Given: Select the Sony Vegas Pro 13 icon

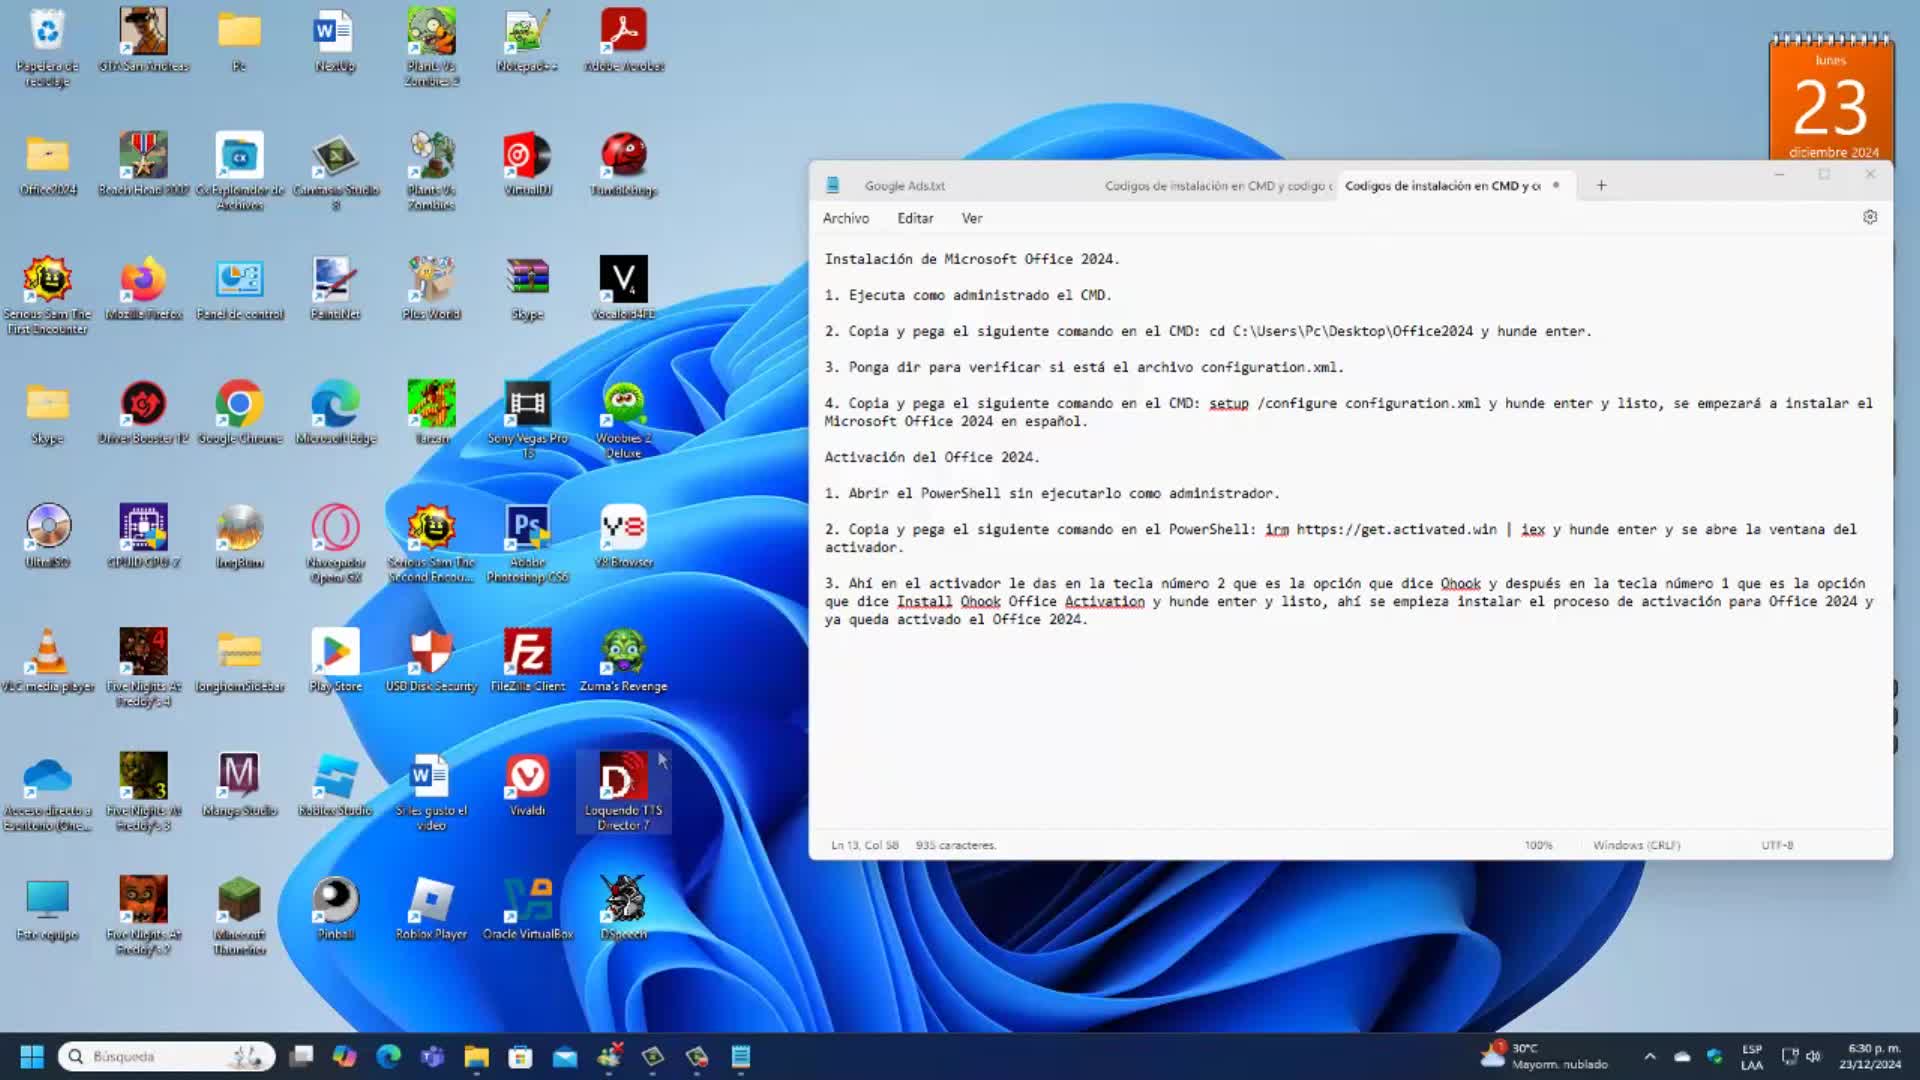Looking at the screenshot, I should 527,405.
